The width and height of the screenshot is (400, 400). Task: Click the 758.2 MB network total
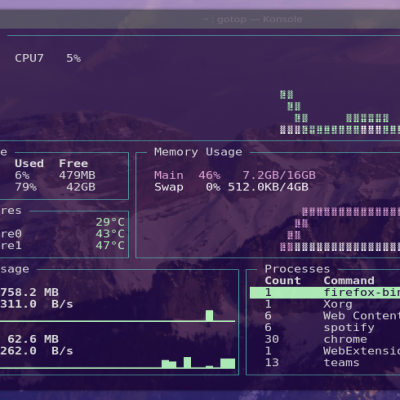pos(29,292)
